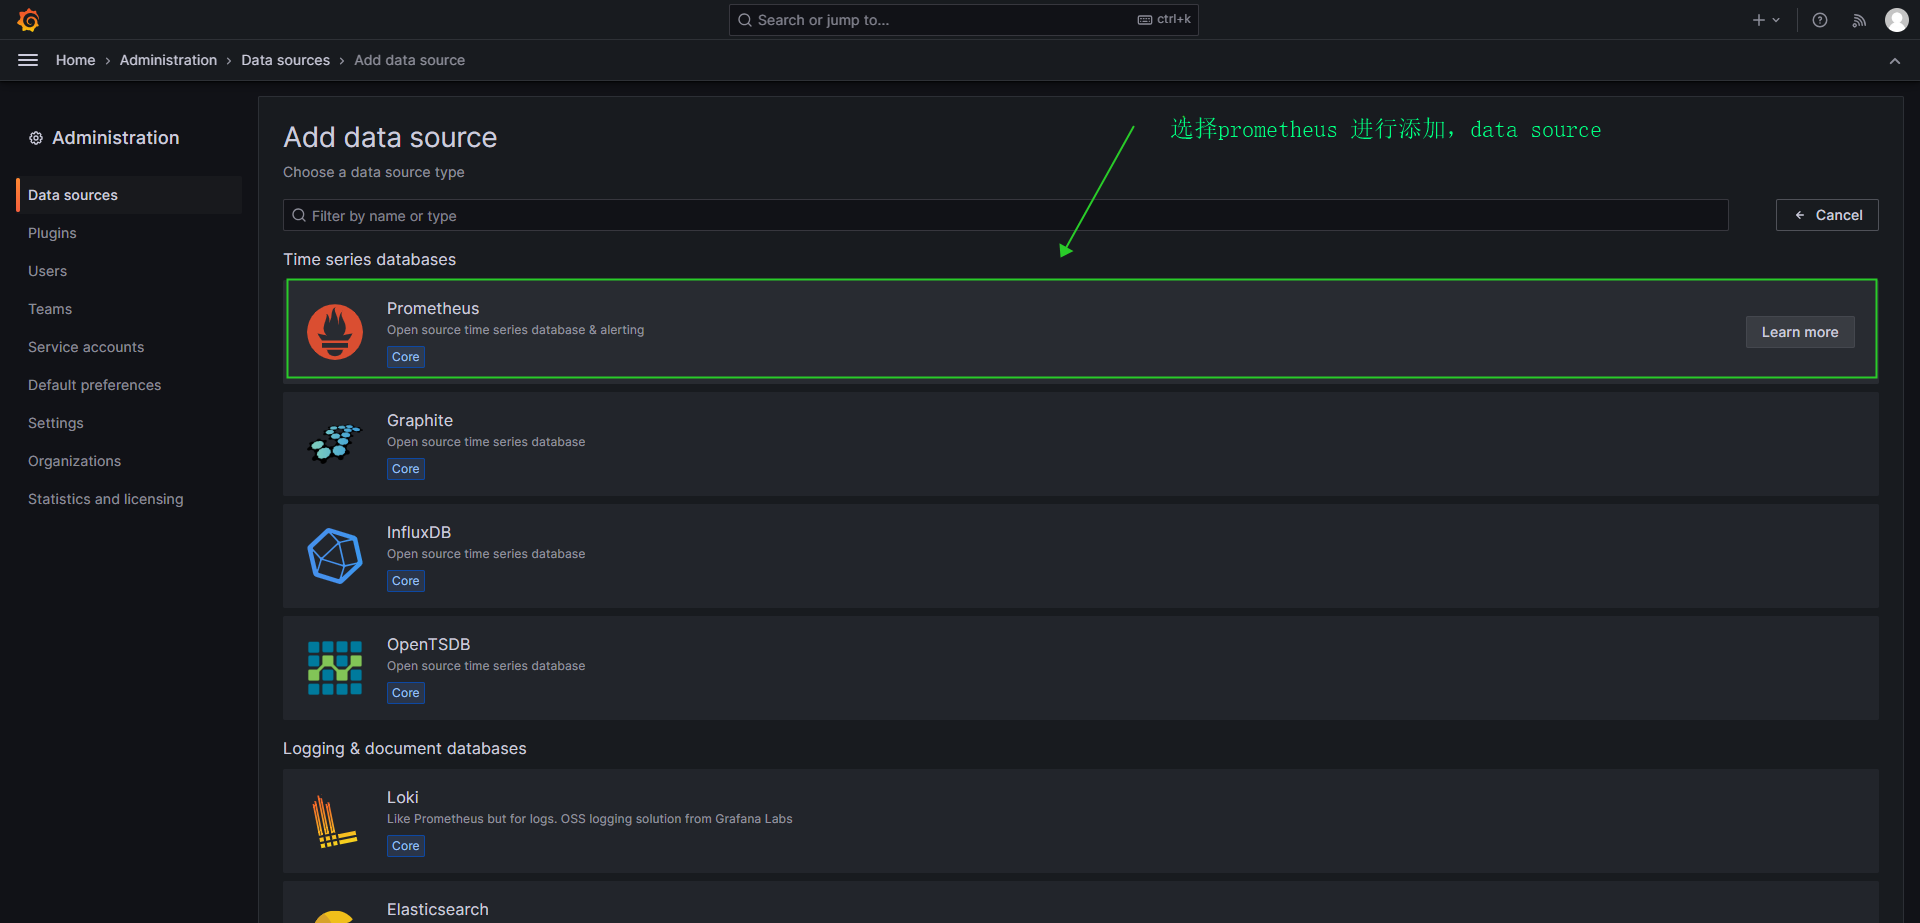Click the Graphite data source icon

(x=335, y=443)
